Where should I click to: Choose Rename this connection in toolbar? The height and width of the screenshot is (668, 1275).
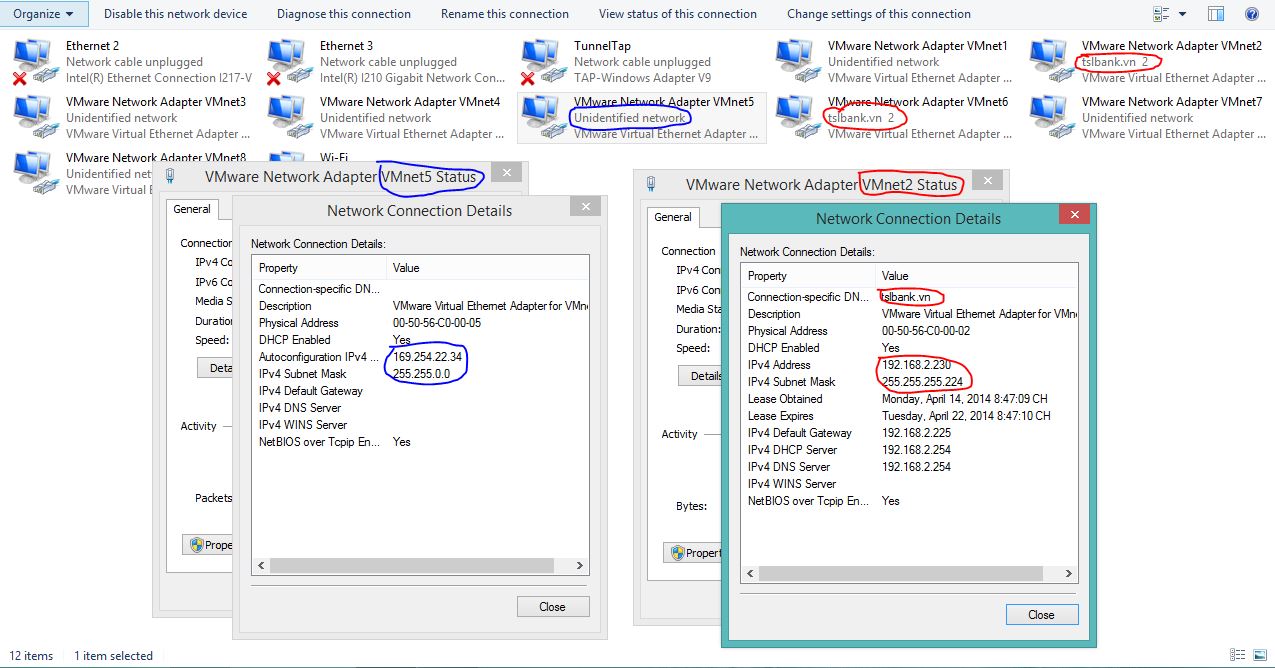pos(505,14)
